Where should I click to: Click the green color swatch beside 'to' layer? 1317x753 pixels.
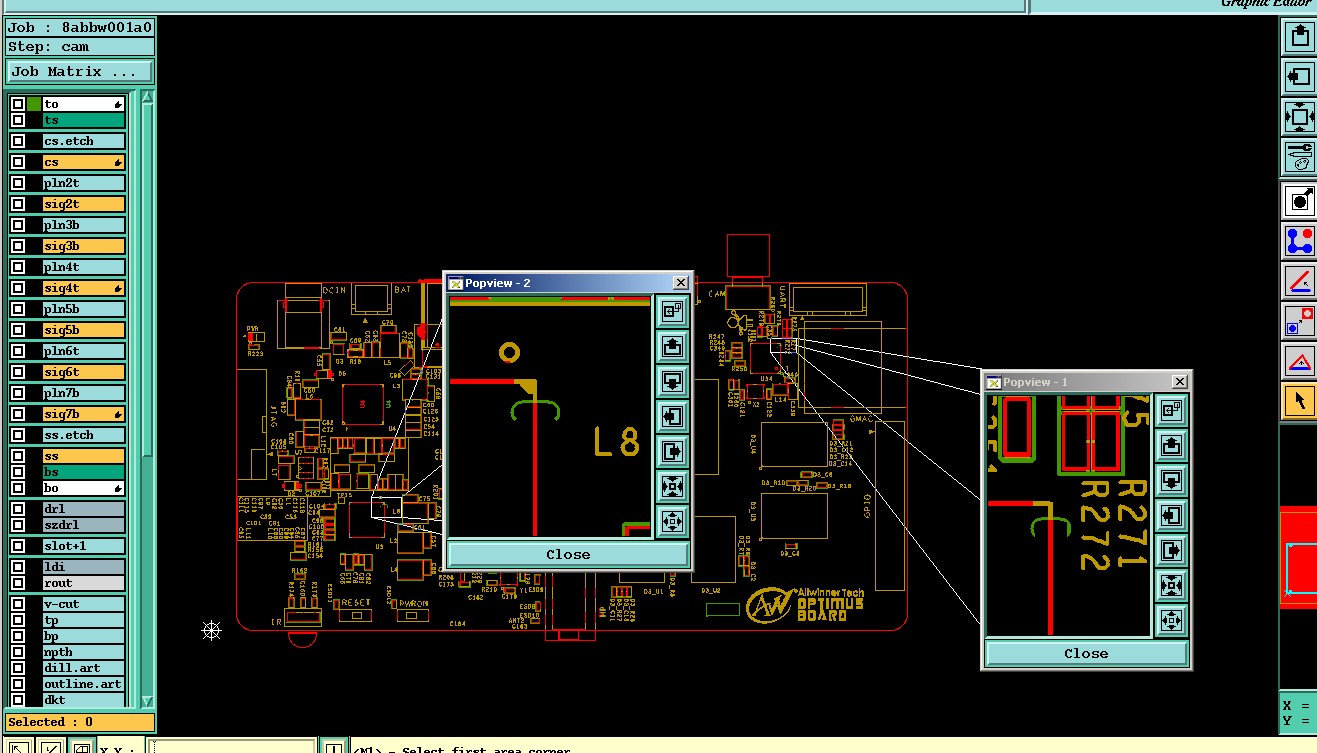pos(34,104)
